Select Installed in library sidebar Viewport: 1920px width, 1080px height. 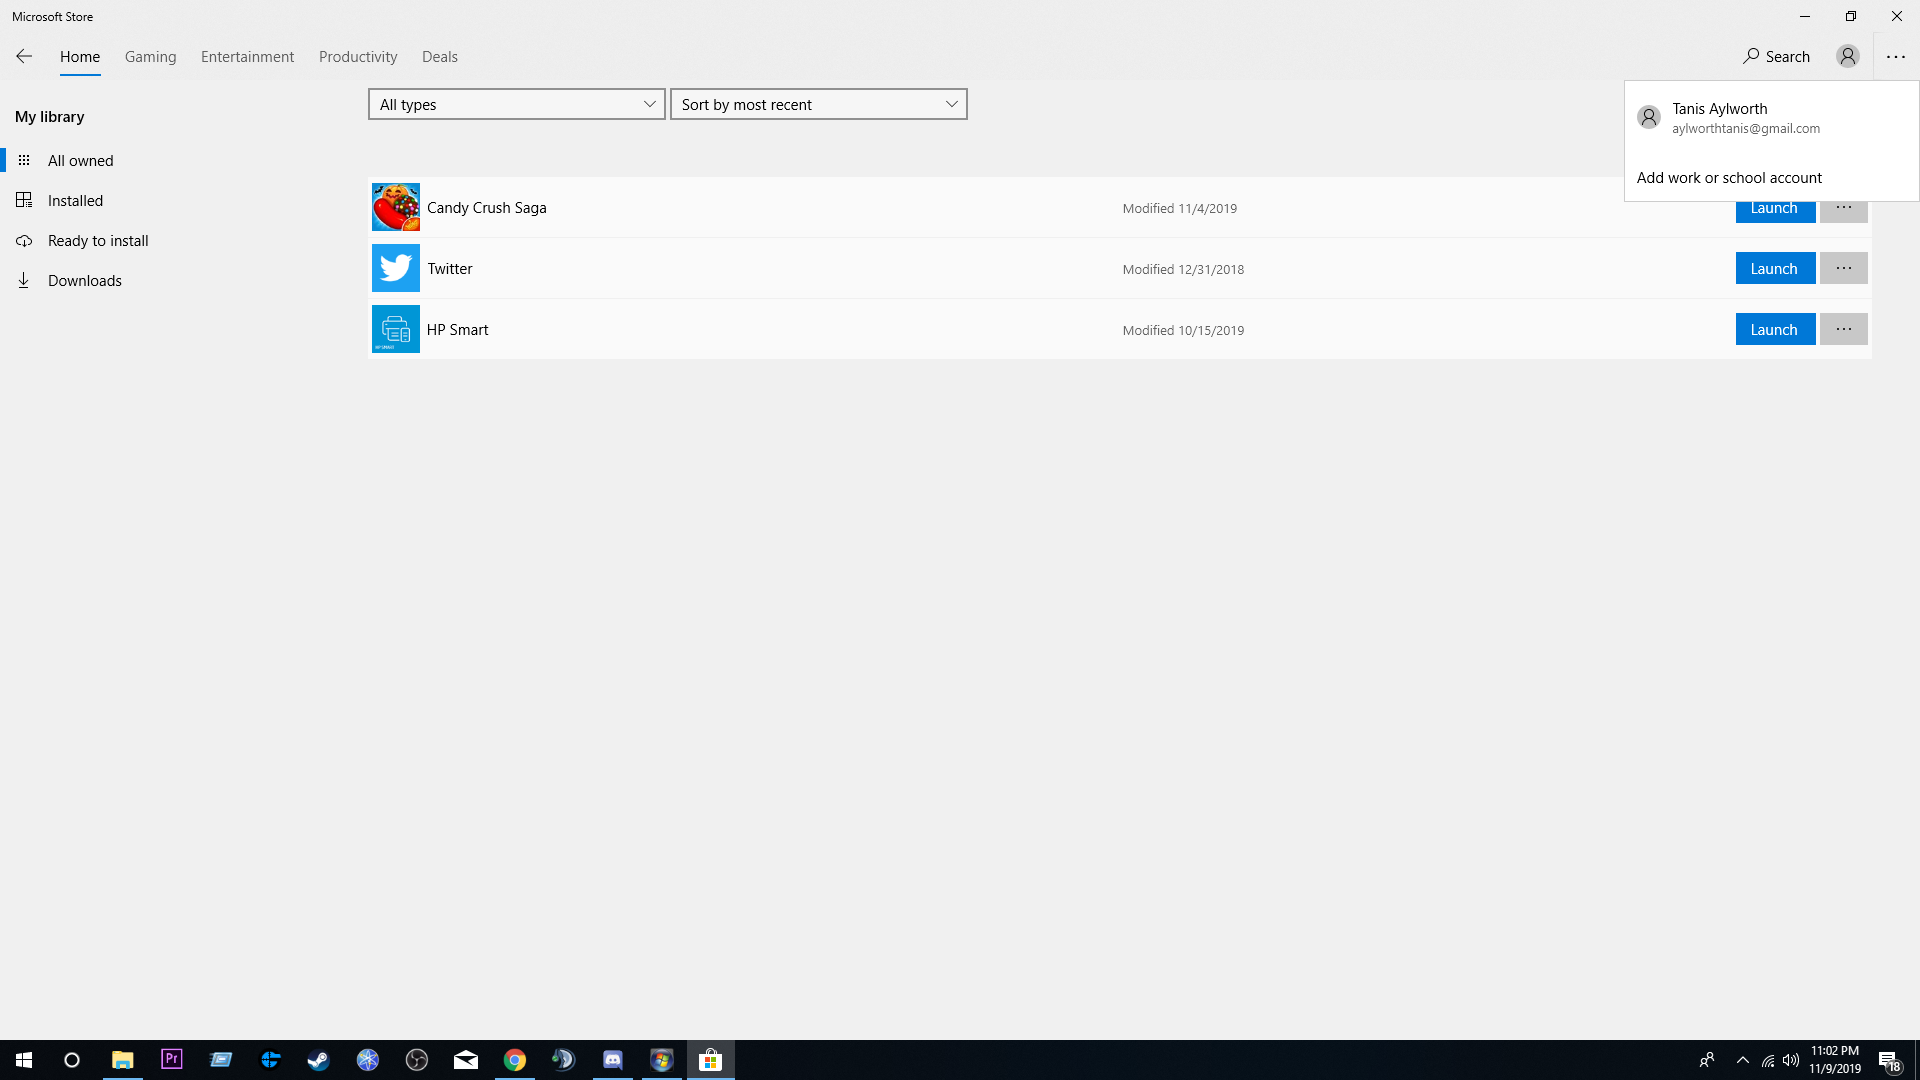(75, 200)
